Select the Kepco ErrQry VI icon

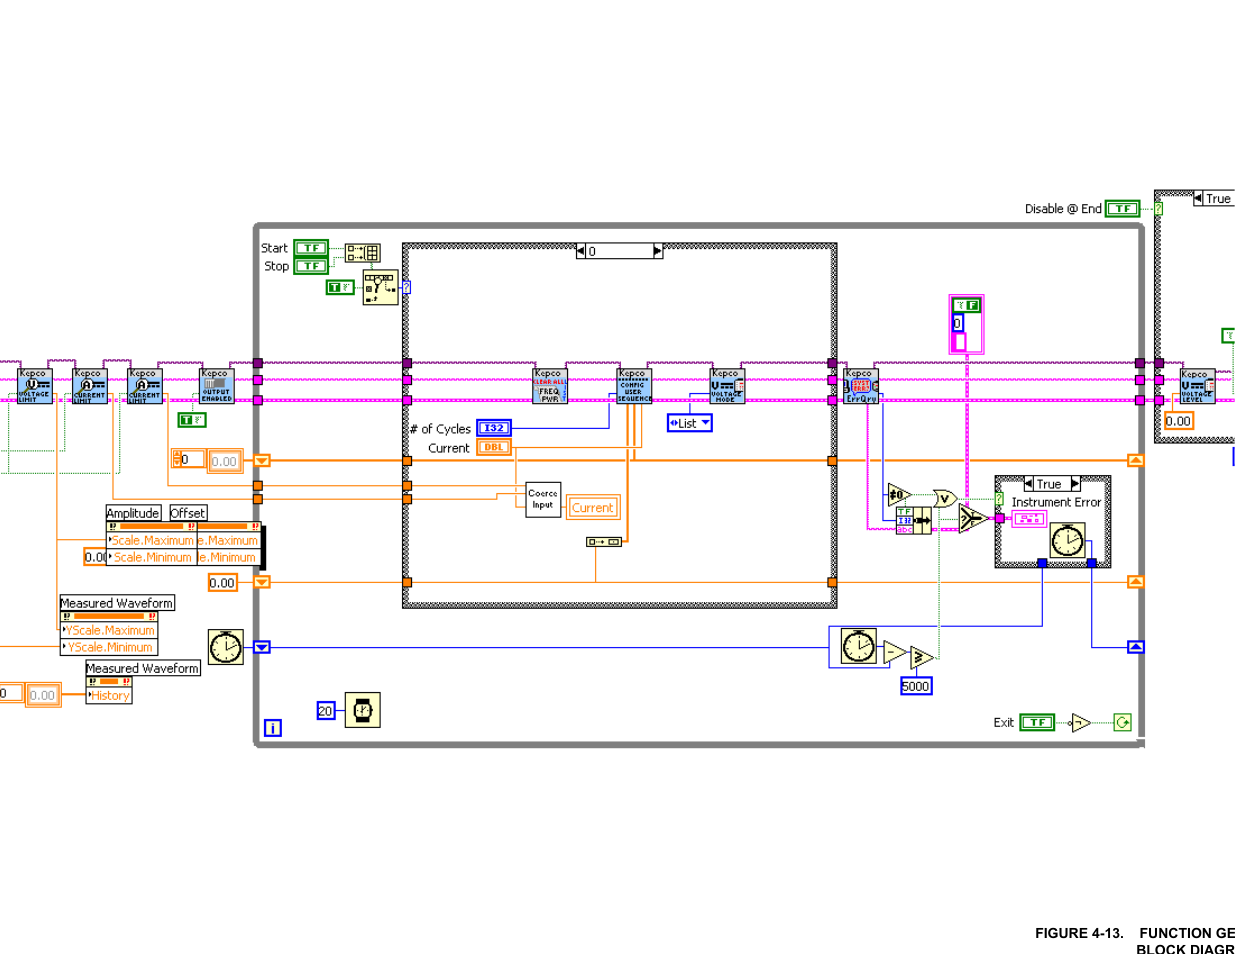pos(861,386)
